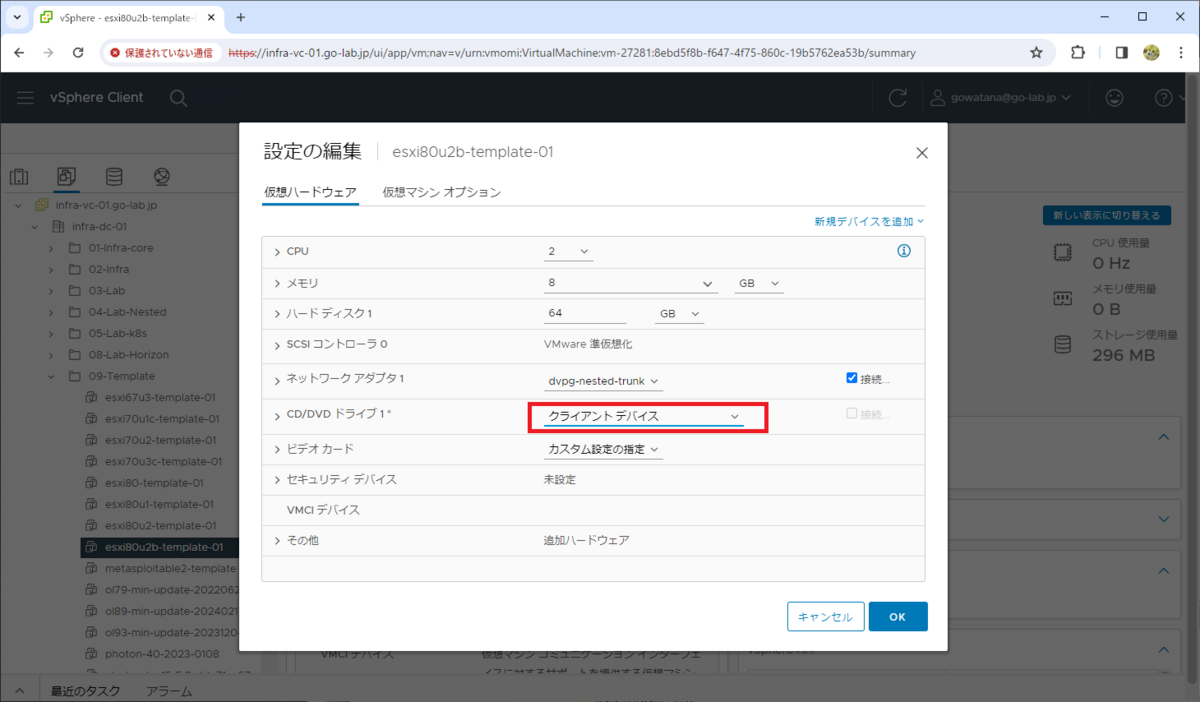Expand the CPU hardware row
Viewport: 1200px width, 702px height.
coord(277,251)
